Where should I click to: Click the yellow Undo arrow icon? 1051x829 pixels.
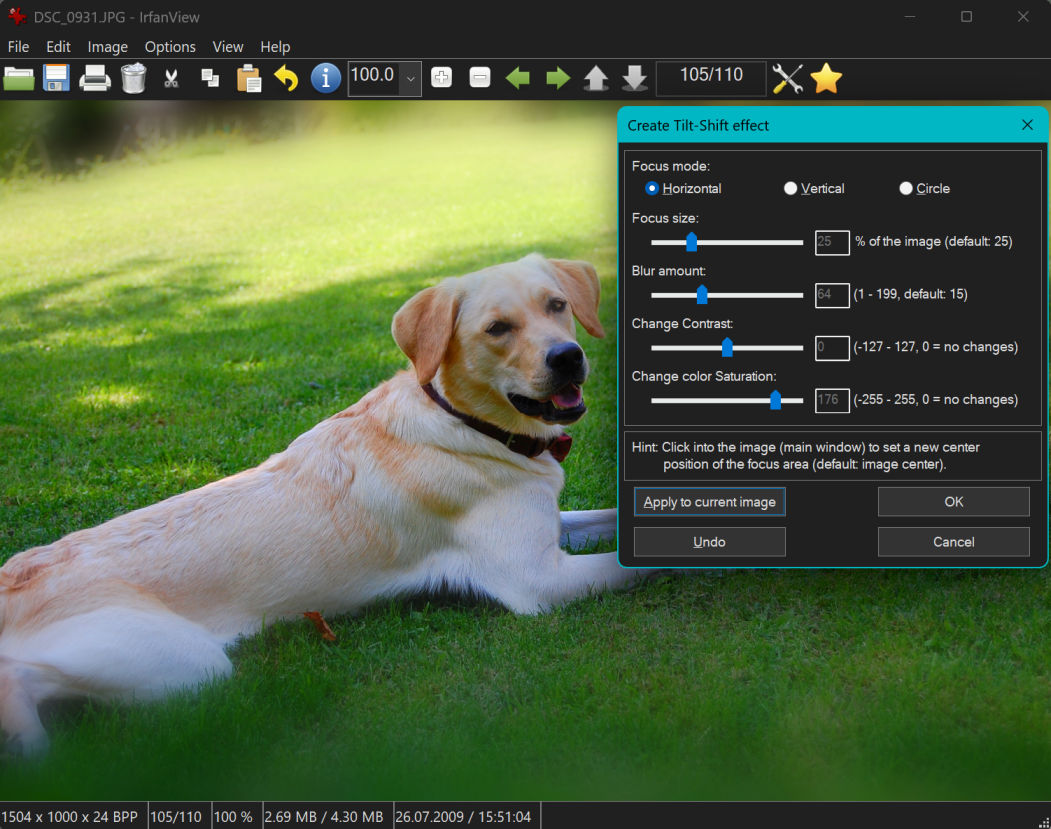[x=286, y=78]
